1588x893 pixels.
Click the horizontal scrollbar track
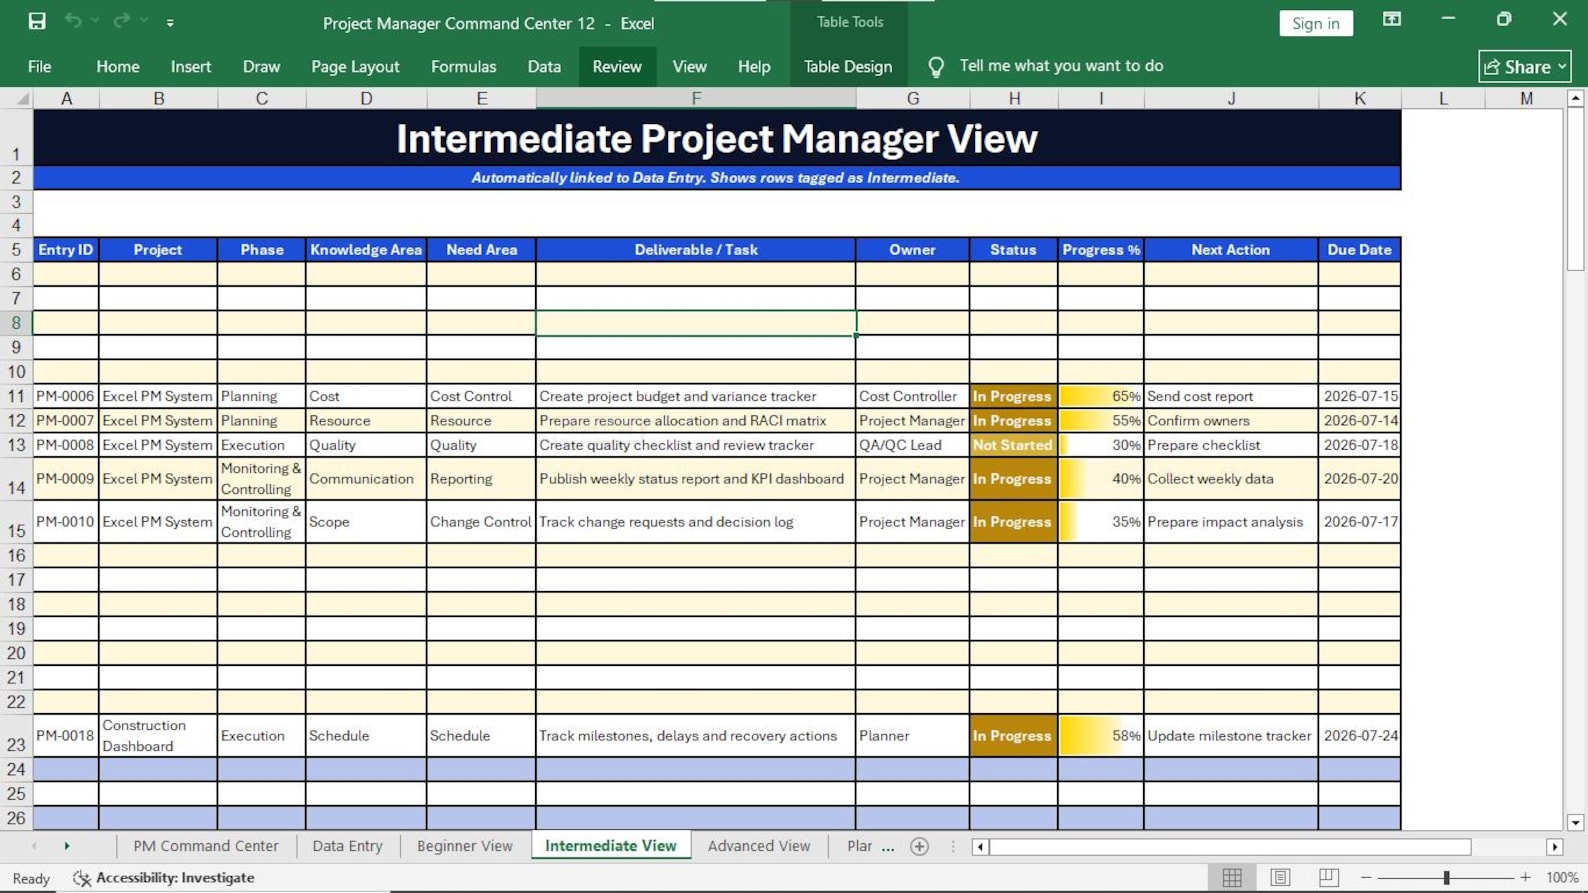tap(1509, 847)
